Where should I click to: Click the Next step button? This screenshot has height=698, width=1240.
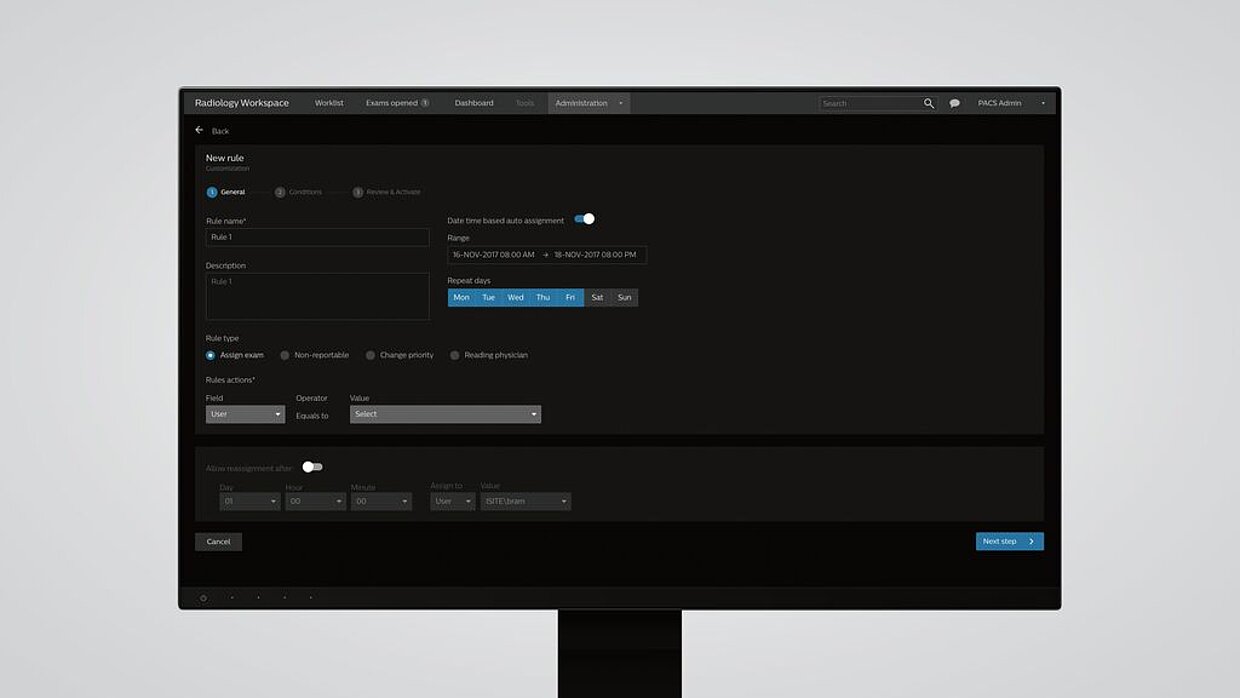point(1009,541)
